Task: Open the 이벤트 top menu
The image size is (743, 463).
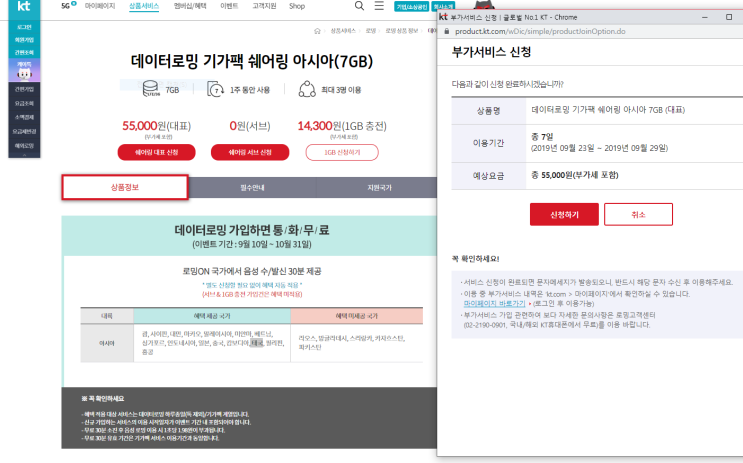Action: point(229,6)
